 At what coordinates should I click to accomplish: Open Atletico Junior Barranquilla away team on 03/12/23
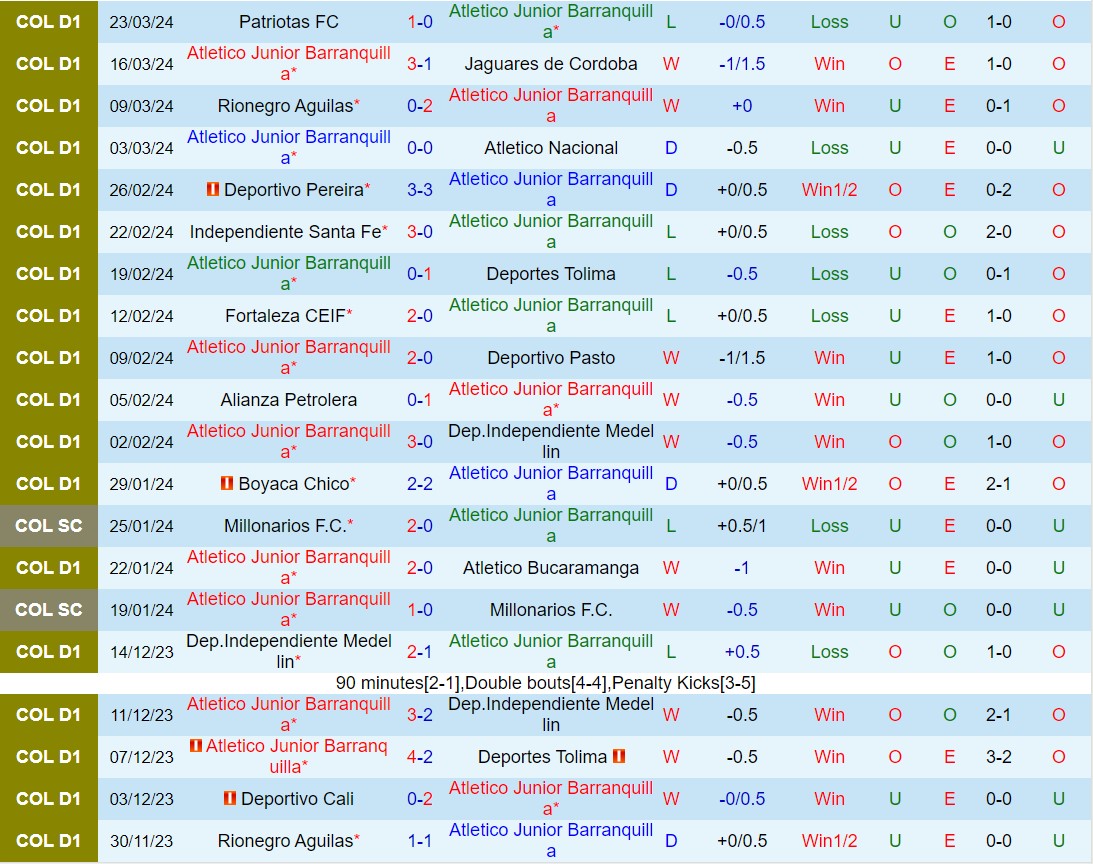tap(551, 798)
